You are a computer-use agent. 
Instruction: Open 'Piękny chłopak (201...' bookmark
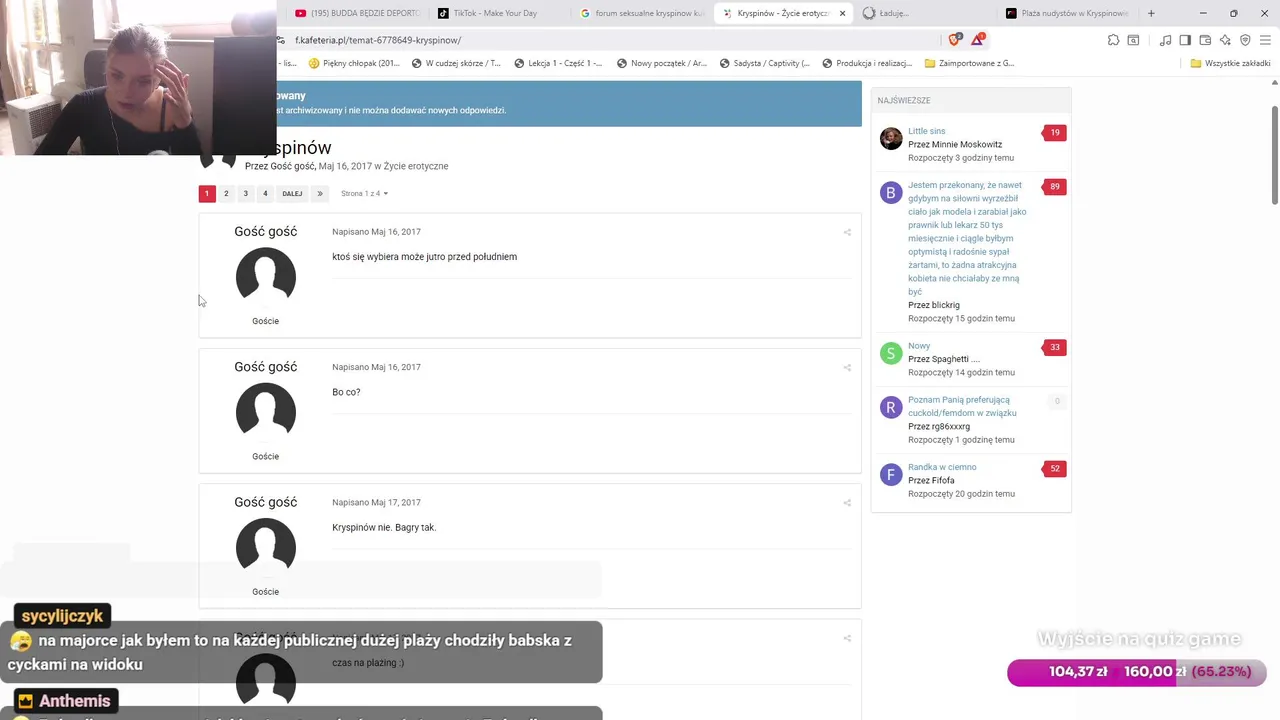tap(354, 63)
